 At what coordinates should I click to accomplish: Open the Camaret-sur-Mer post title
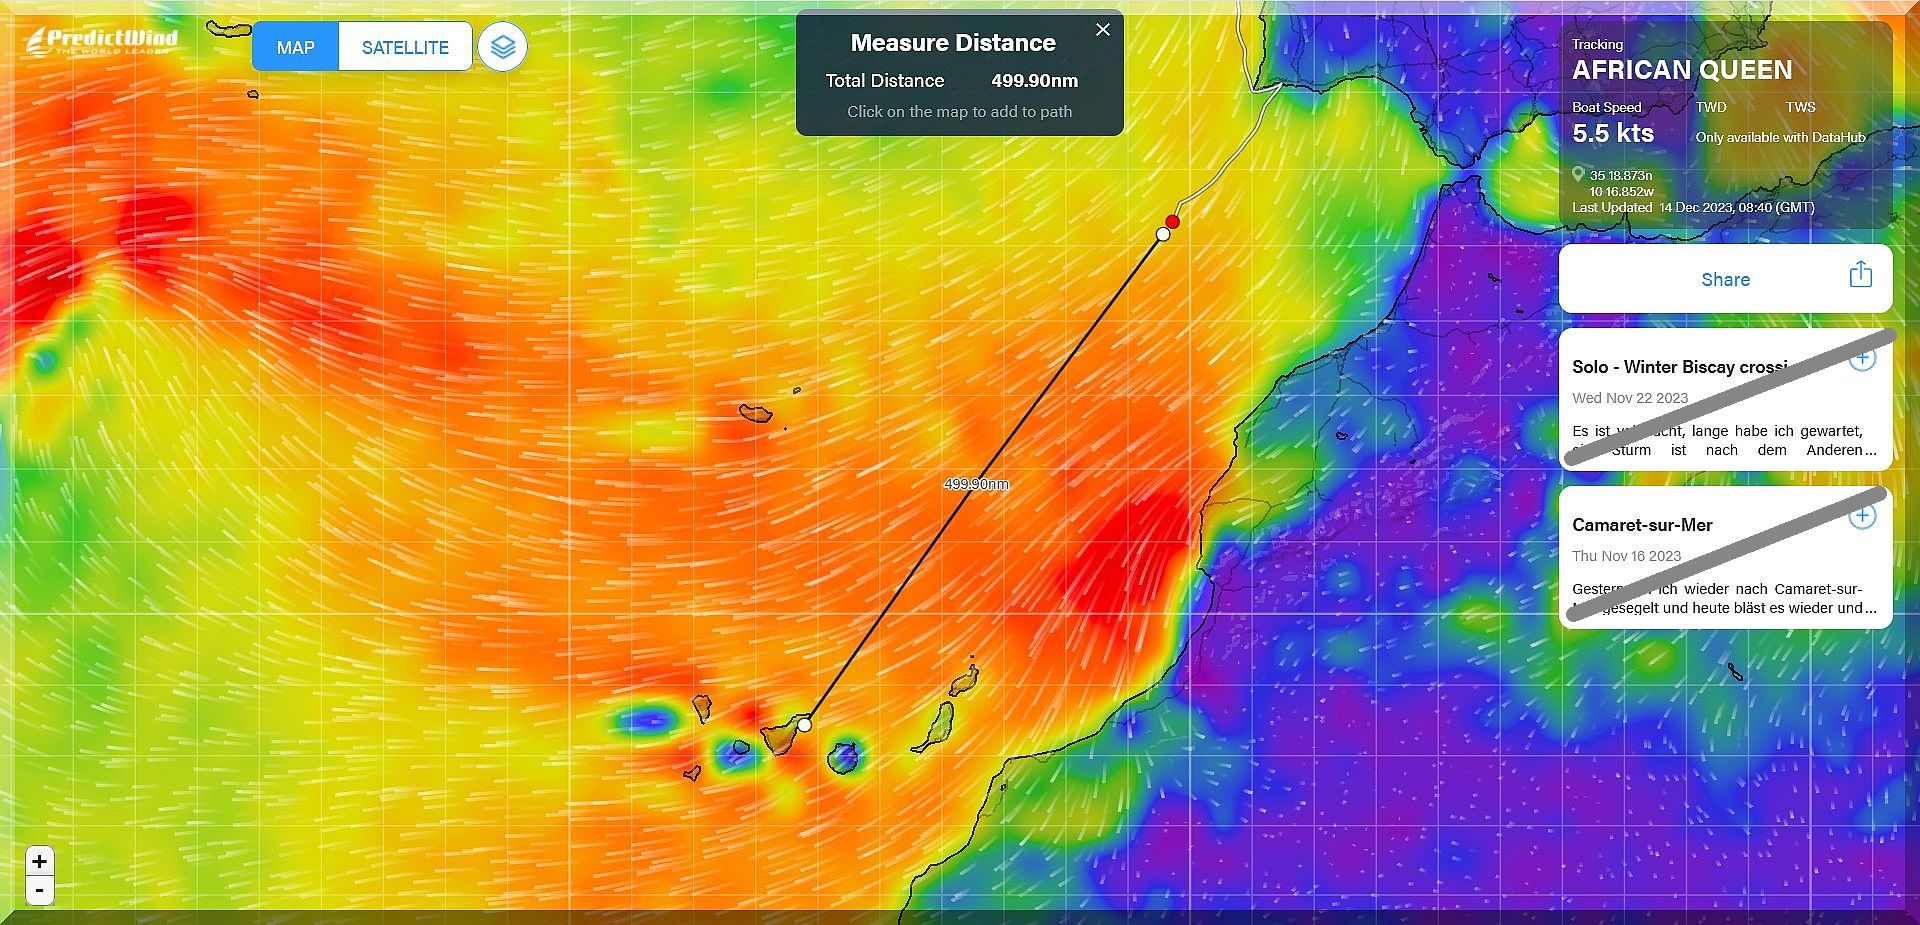pyautogui.click(x=1642, y=525)
